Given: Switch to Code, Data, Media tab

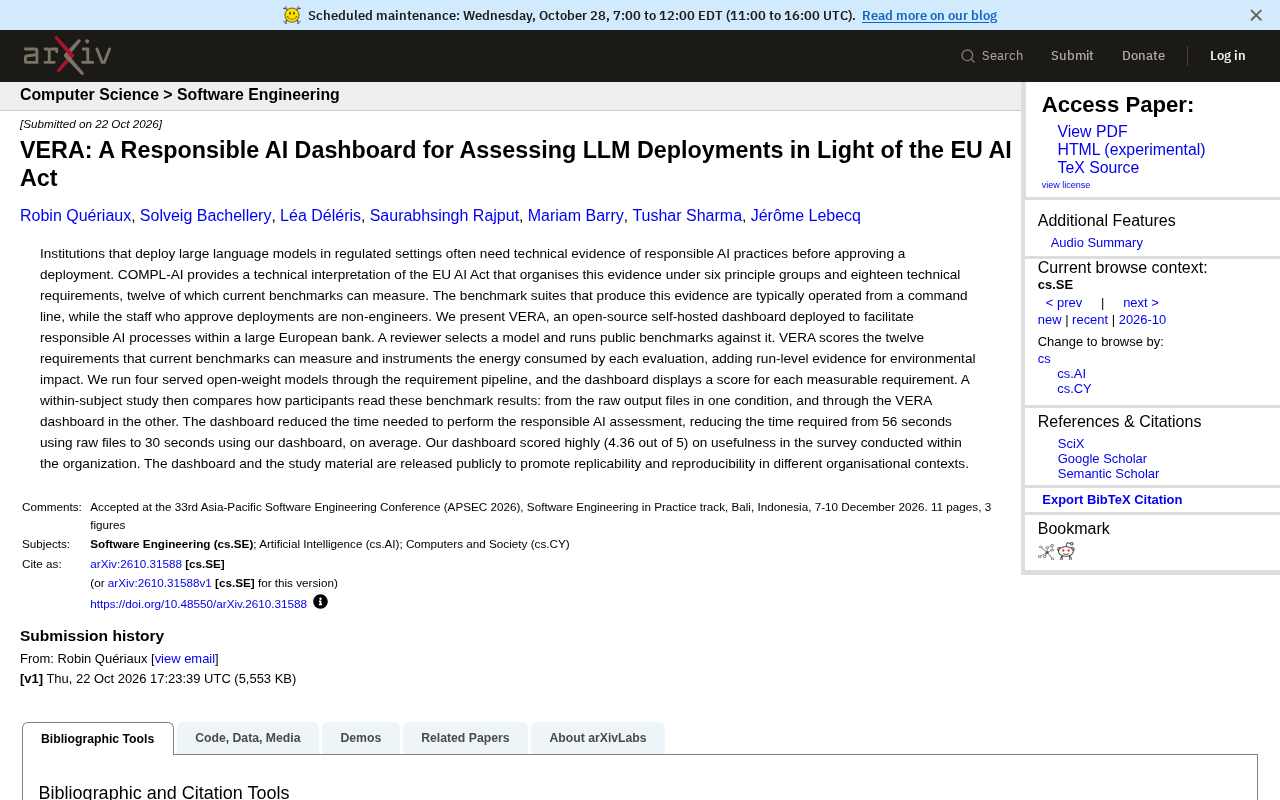Looking at the screenshot, I should coord(248,738).
